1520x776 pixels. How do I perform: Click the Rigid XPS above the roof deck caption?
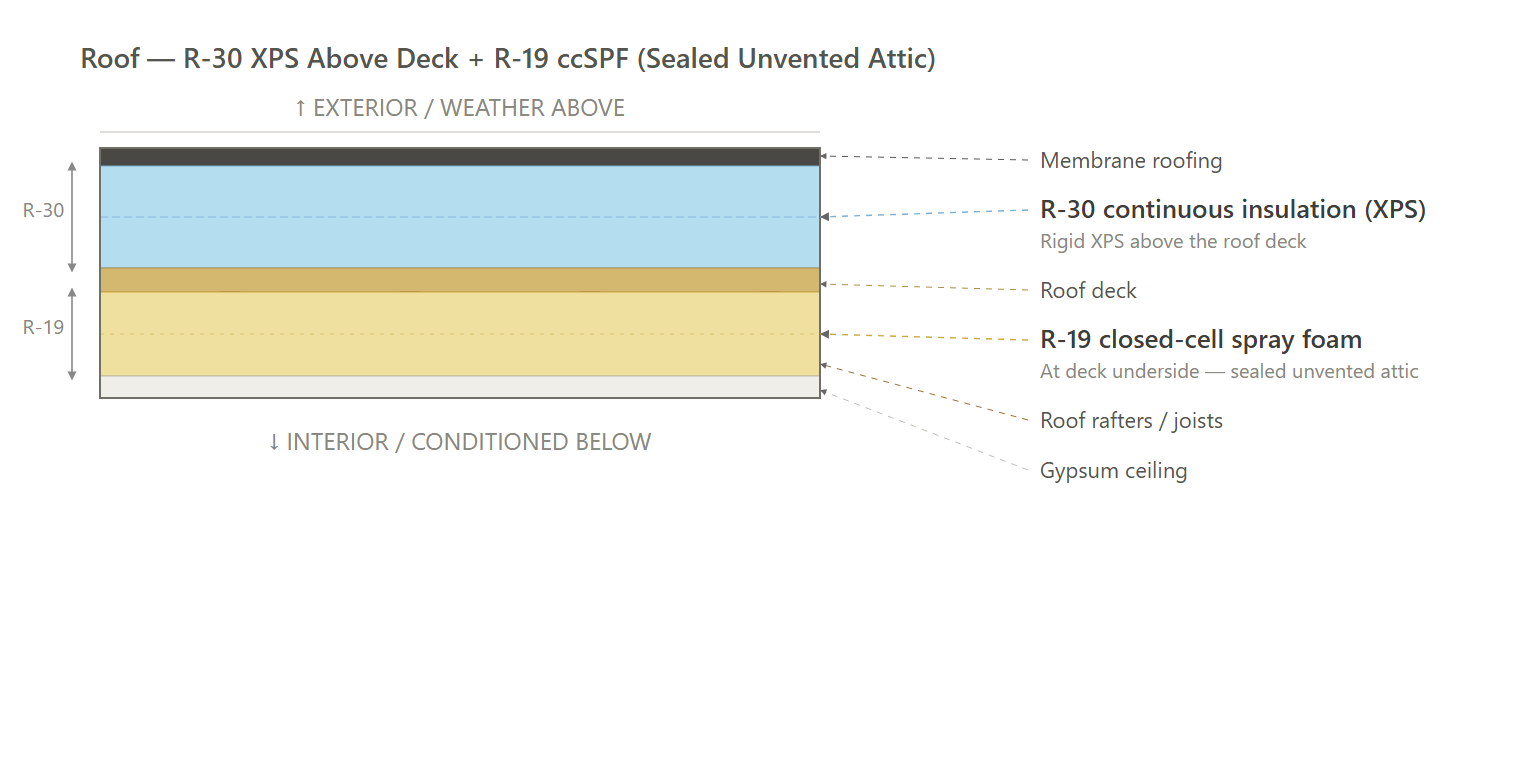pos(1173,241)
